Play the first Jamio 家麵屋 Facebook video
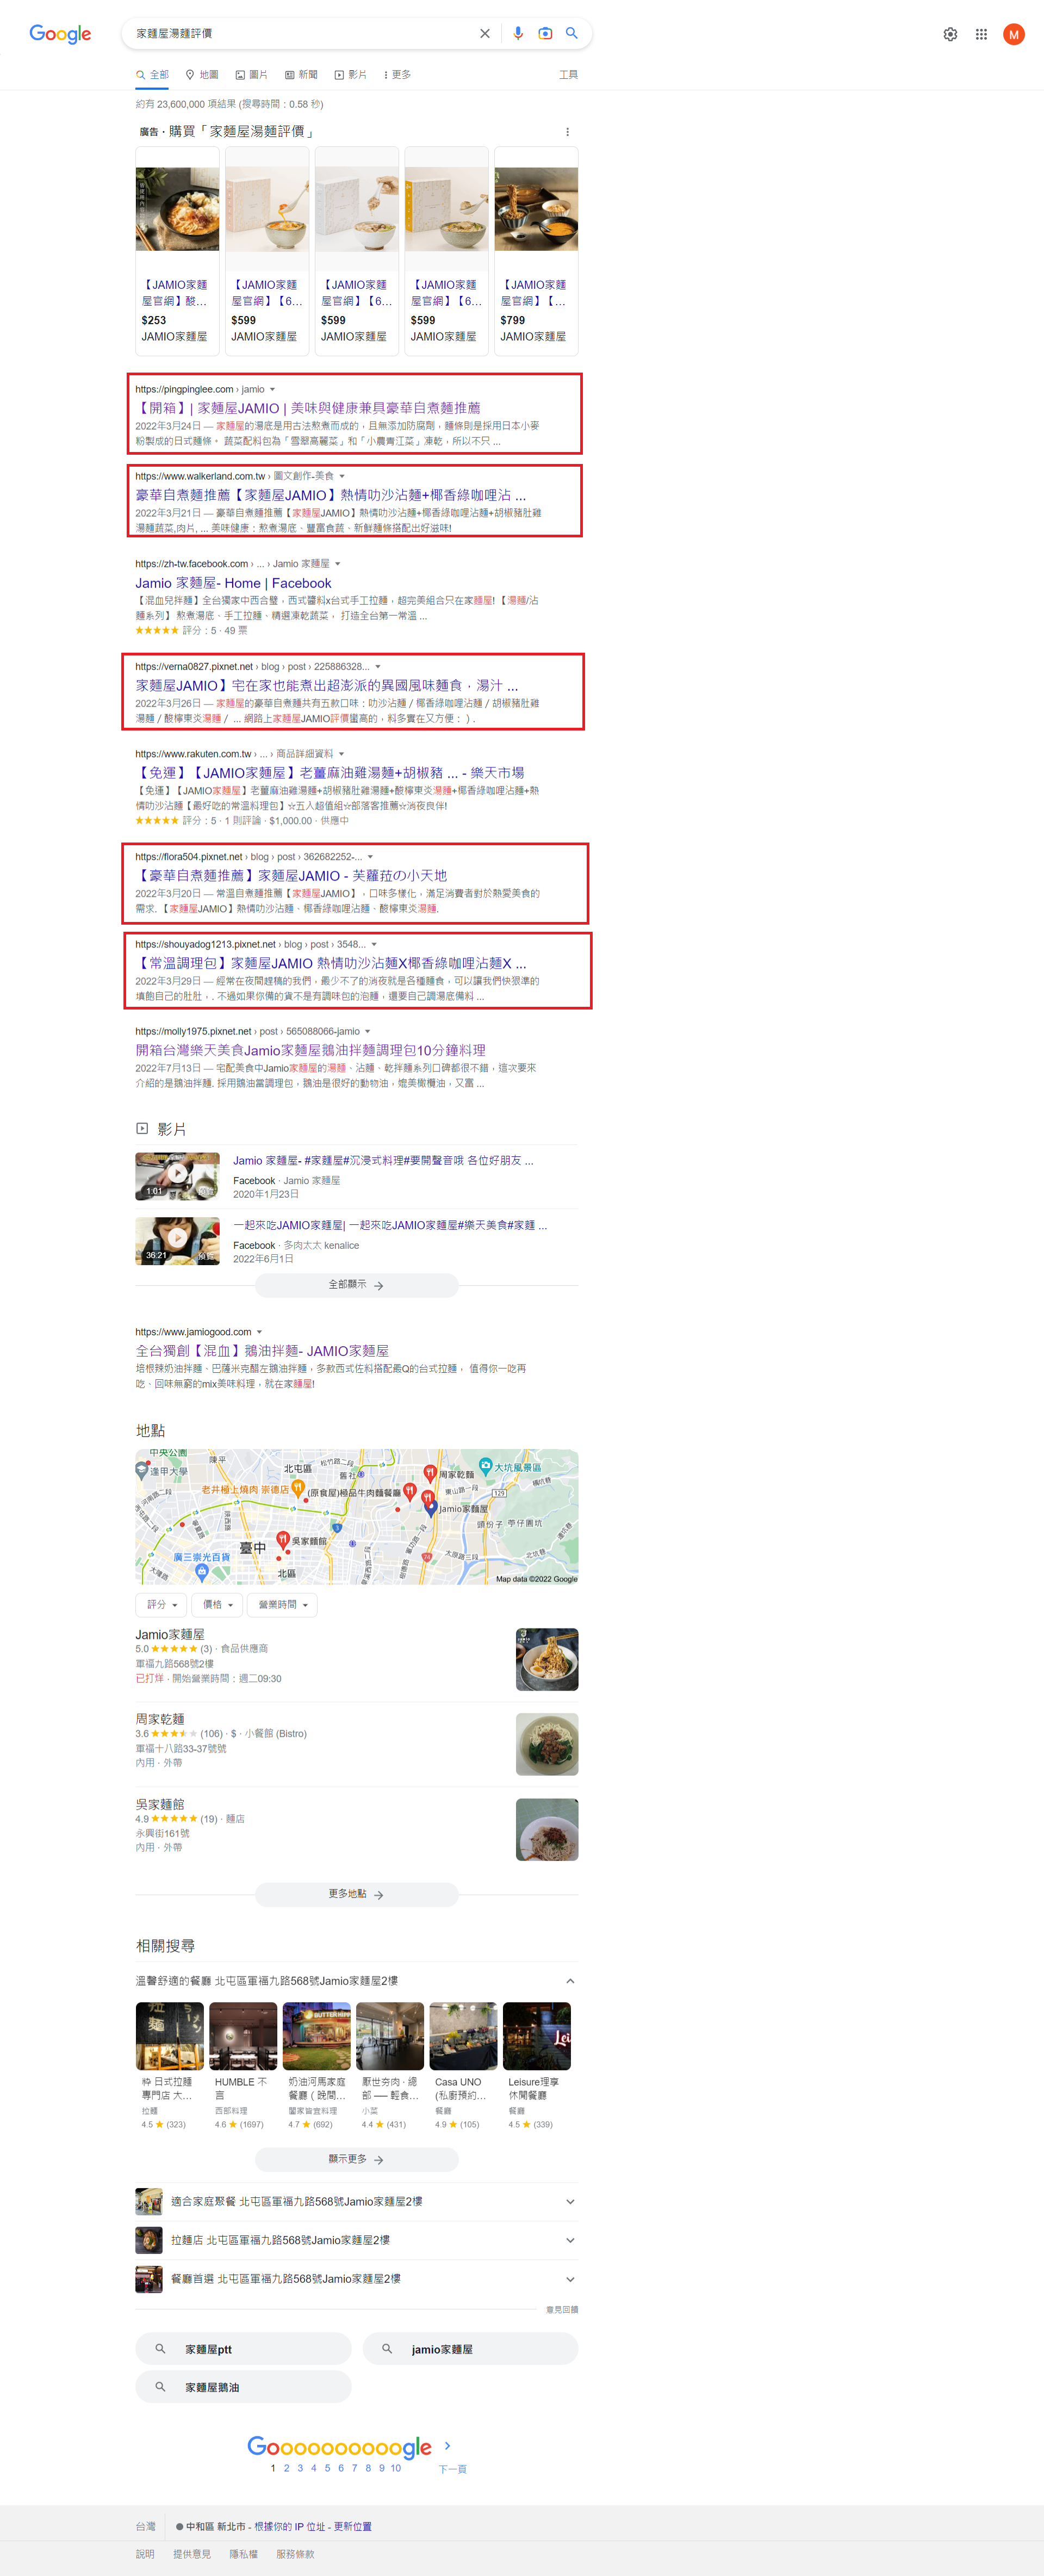 tap(177, 1175)
